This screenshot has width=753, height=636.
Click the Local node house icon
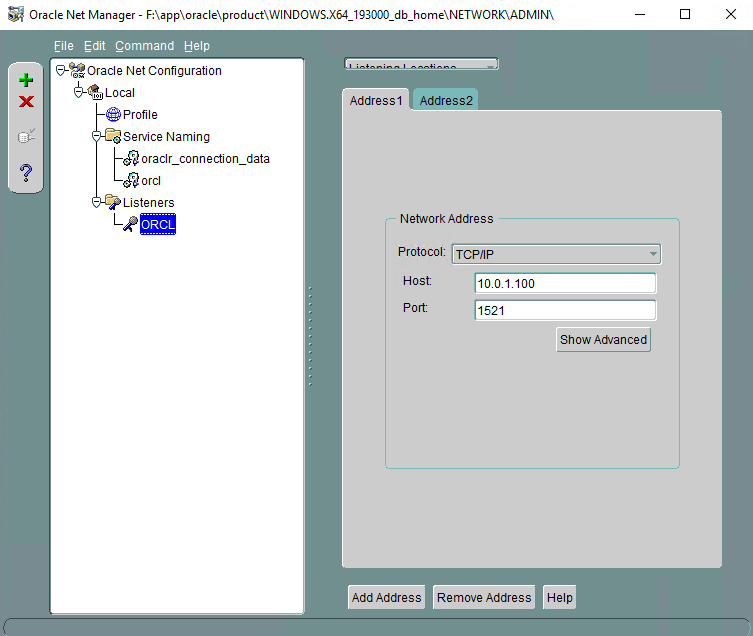click(95, 92)
